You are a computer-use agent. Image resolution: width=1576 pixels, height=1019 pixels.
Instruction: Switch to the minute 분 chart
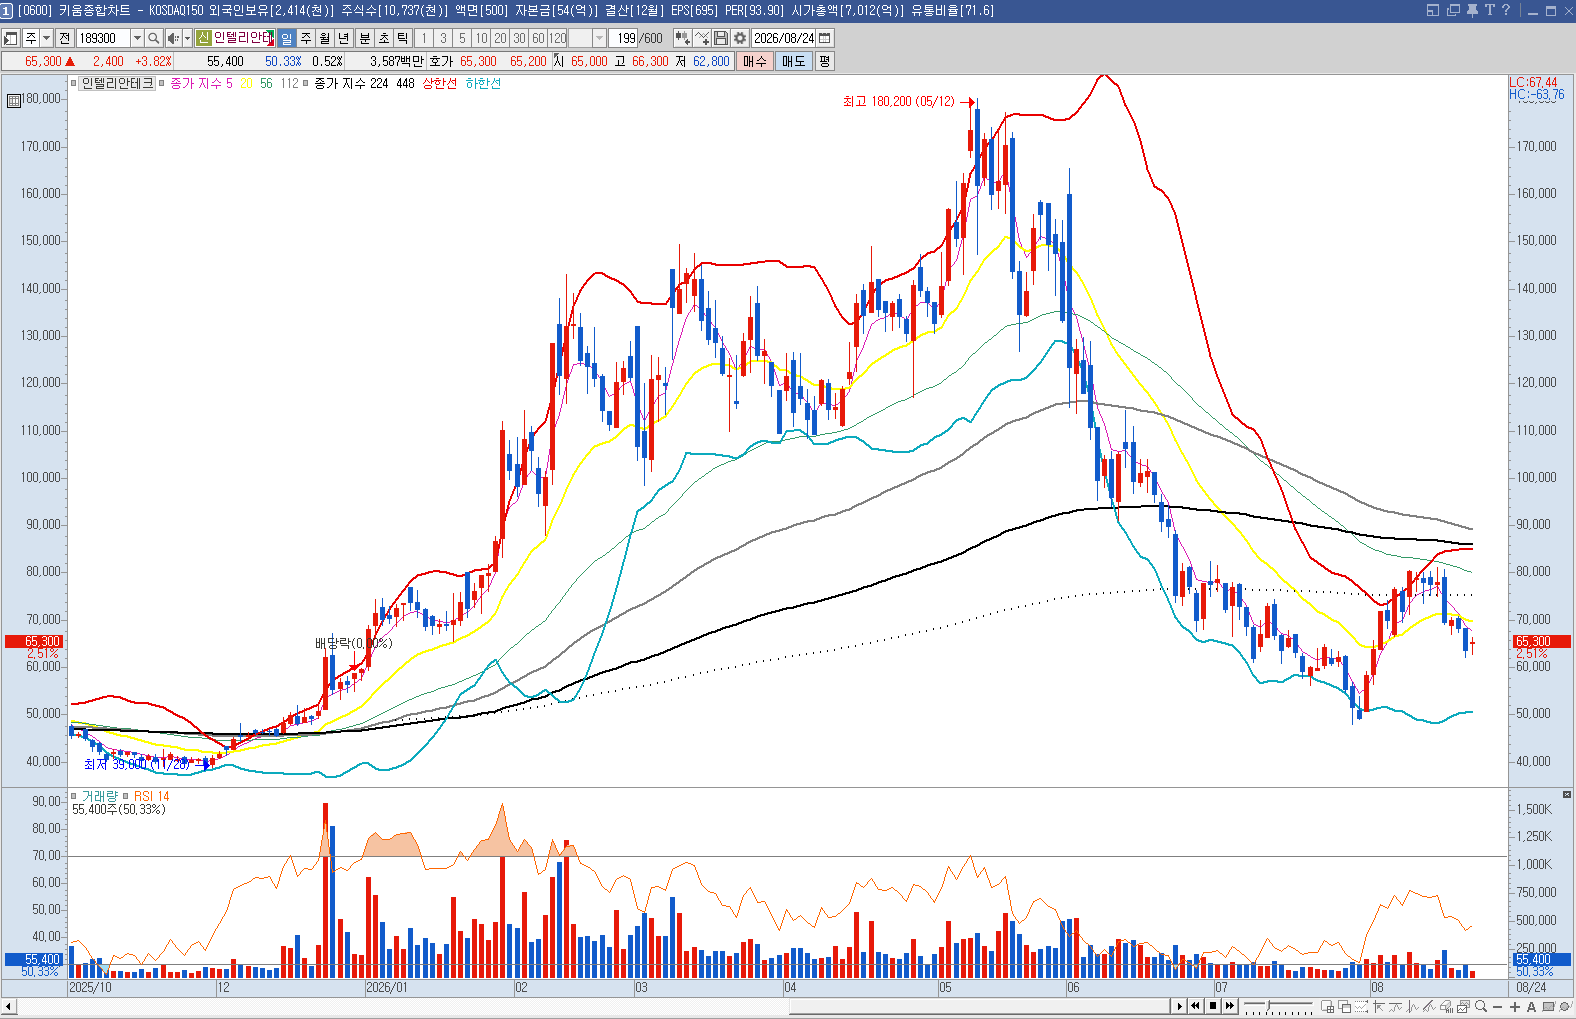coord(365,38)
